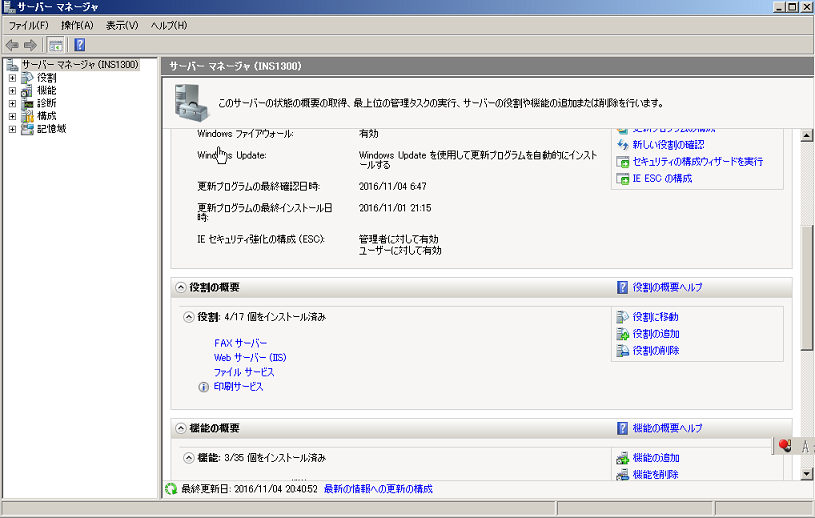Click the 2016/11/04 6:47 last check value
Screen dimensions: 815x518
(x=392, y=187)
